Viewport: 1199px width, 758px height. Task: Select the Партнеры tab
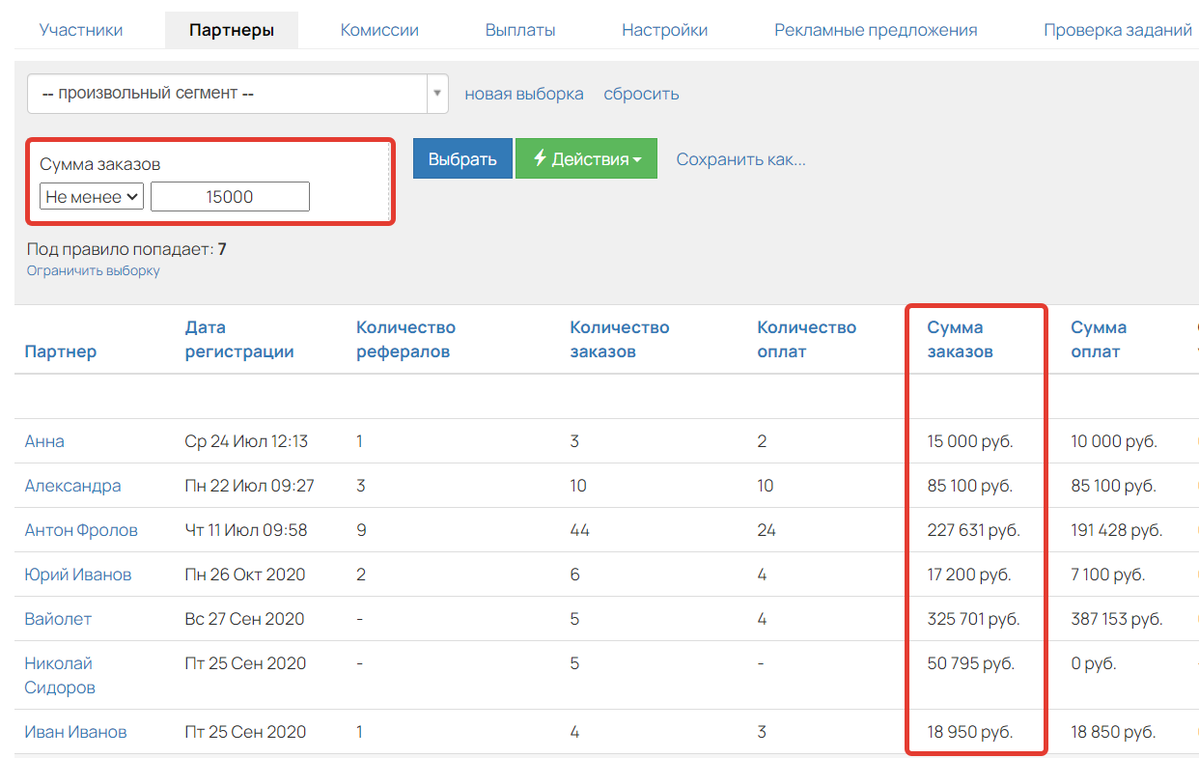point(232,30)
